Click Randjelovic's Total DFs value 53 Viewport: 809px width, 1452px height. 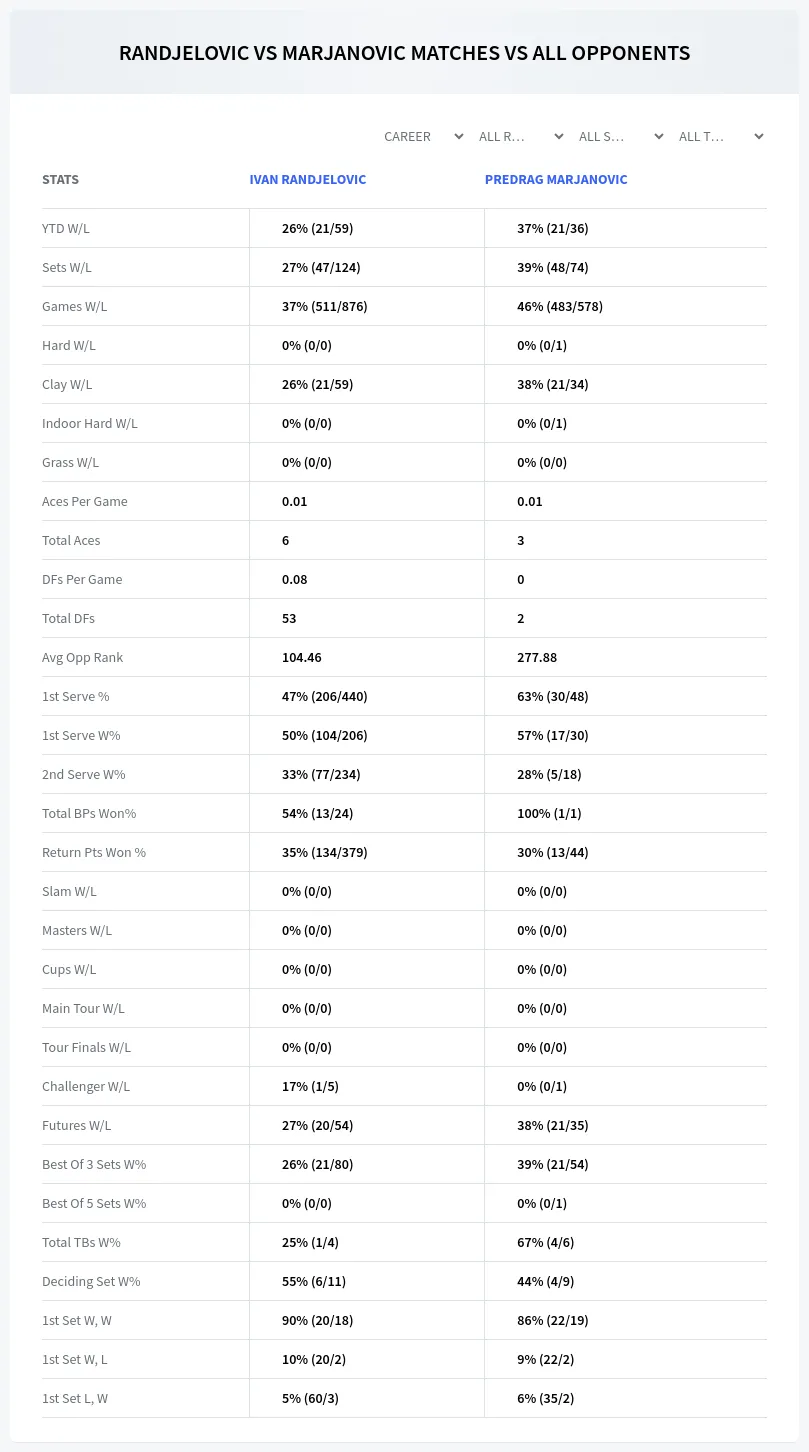click(x=289, y=618)
